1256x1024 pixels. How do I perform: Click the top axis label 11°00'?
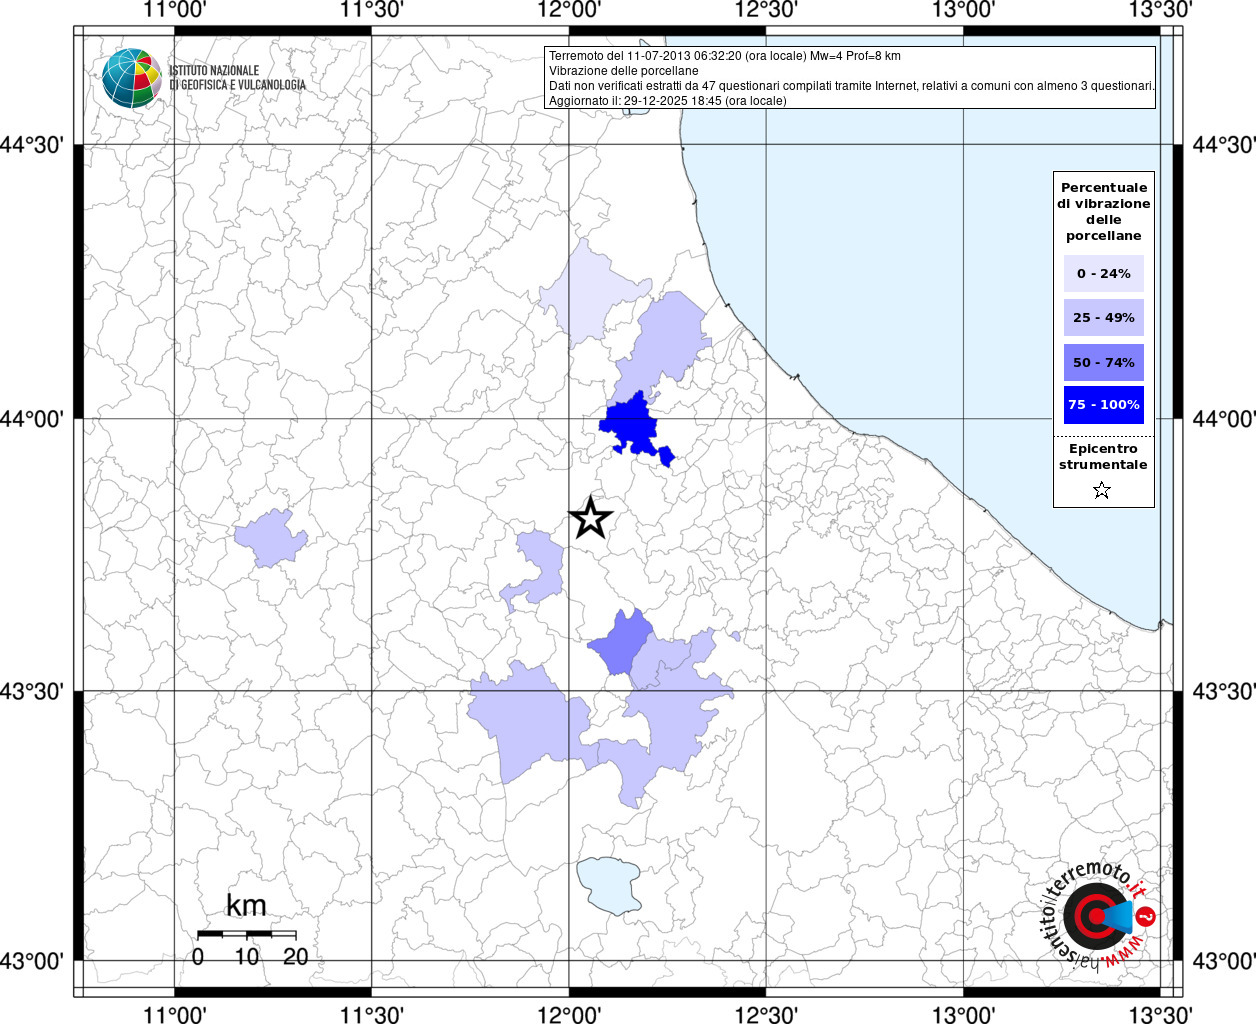point(175,10)
